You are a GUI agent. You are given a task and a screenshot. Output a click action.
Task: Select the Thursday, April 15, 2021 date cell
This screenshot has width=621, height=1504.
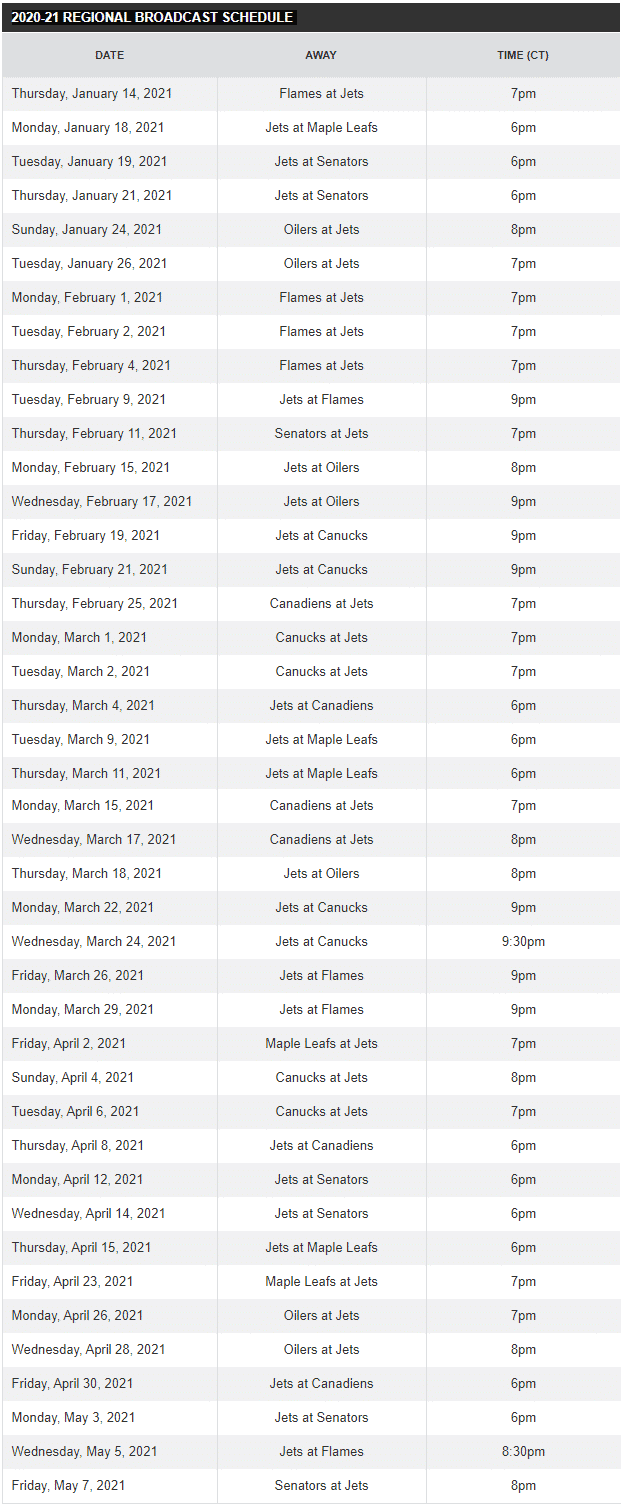click(82, 1247)
